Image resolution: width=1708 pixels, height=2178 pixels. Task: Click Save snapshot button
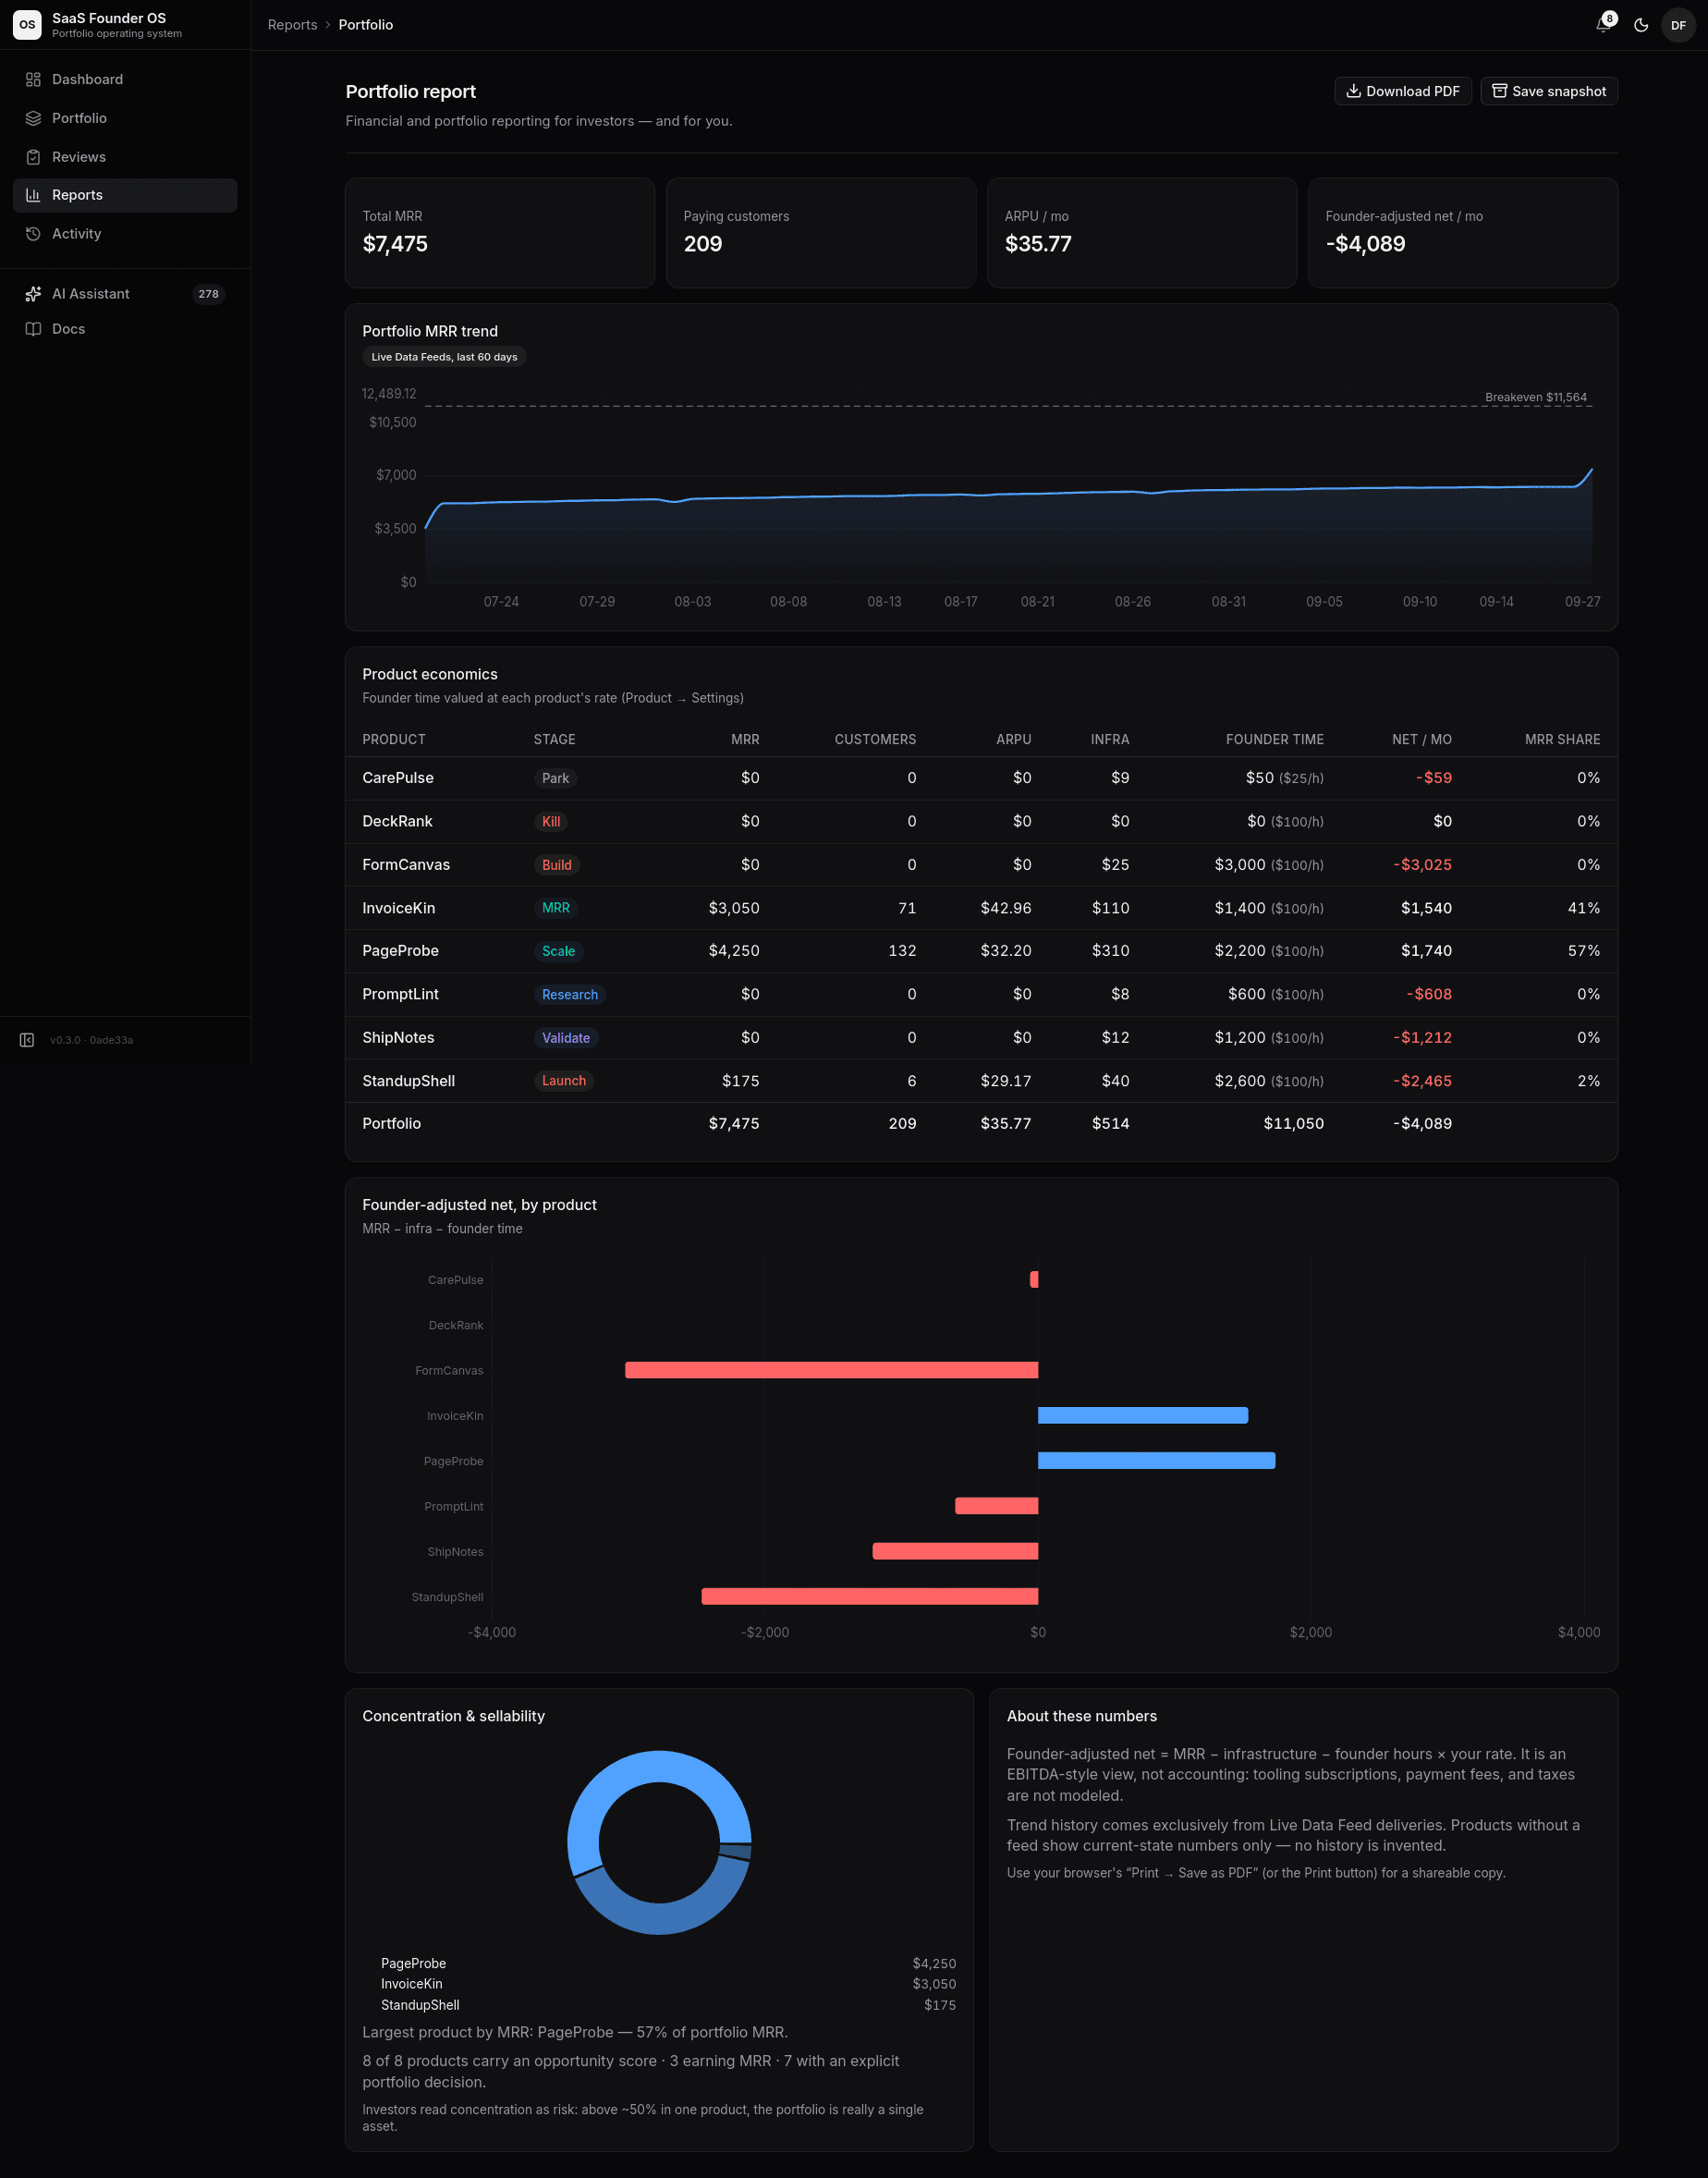[1548, 91]
